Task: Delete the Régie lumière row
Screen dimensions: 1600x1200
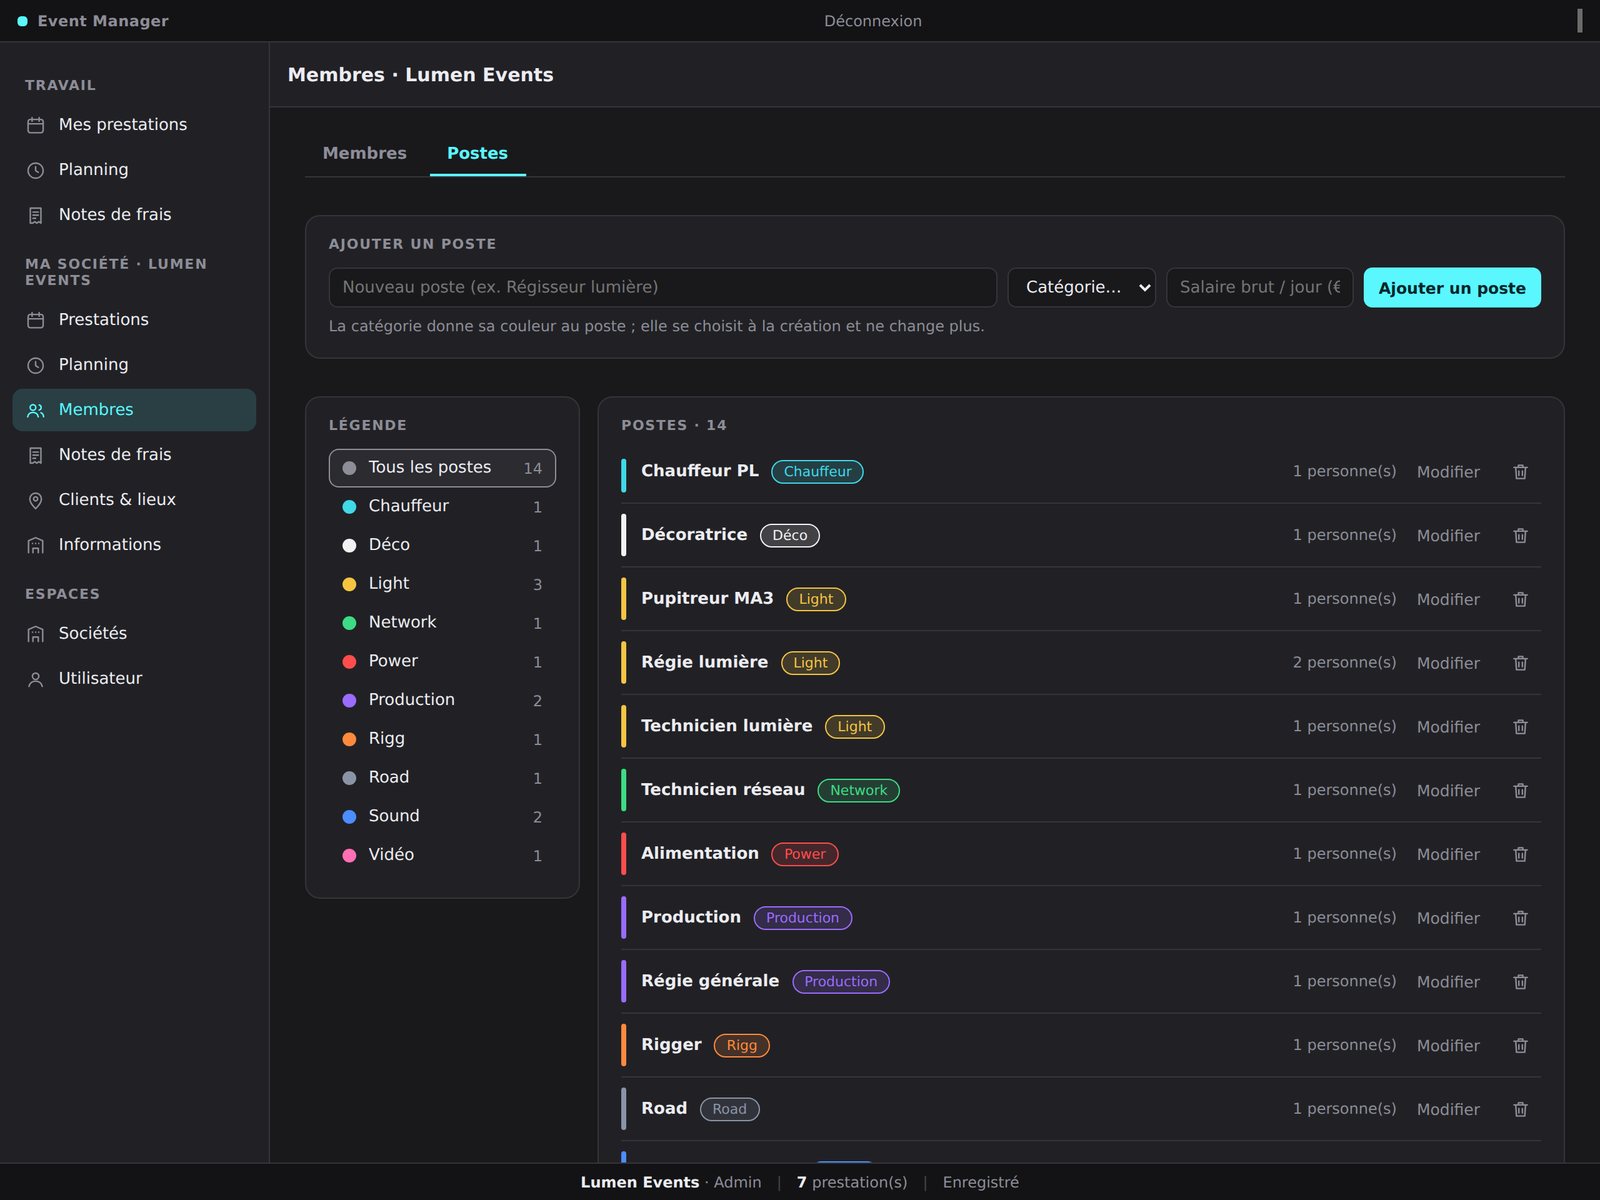Action: click(x=1520, y=663)
